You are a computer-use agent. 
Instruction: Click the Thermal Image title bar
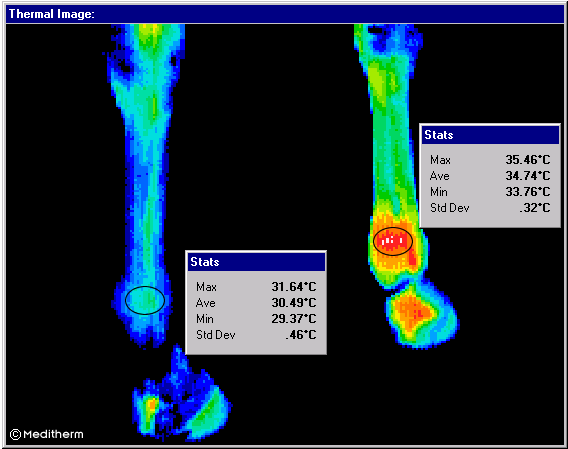click(x=285, y=14)
